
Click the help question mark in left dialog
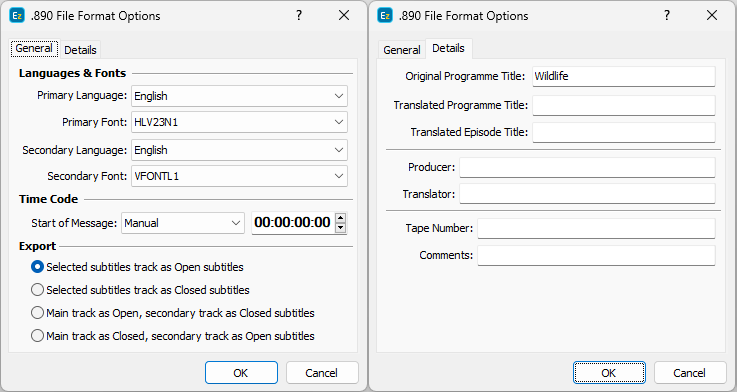click(x=298, y=16)
